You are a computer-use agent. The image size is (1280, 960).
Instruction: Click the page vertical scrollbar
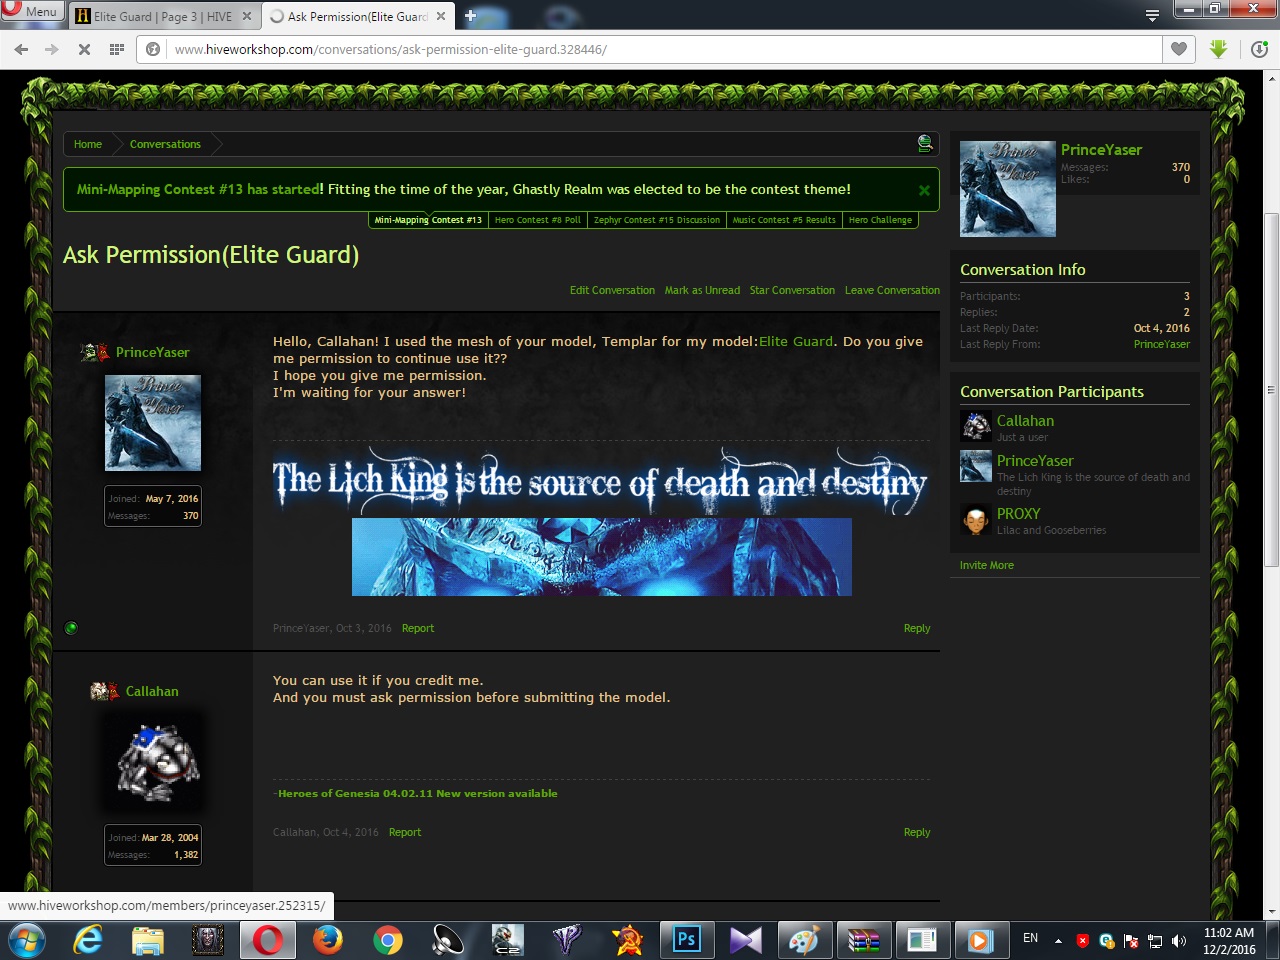(x=1271, y=390)
